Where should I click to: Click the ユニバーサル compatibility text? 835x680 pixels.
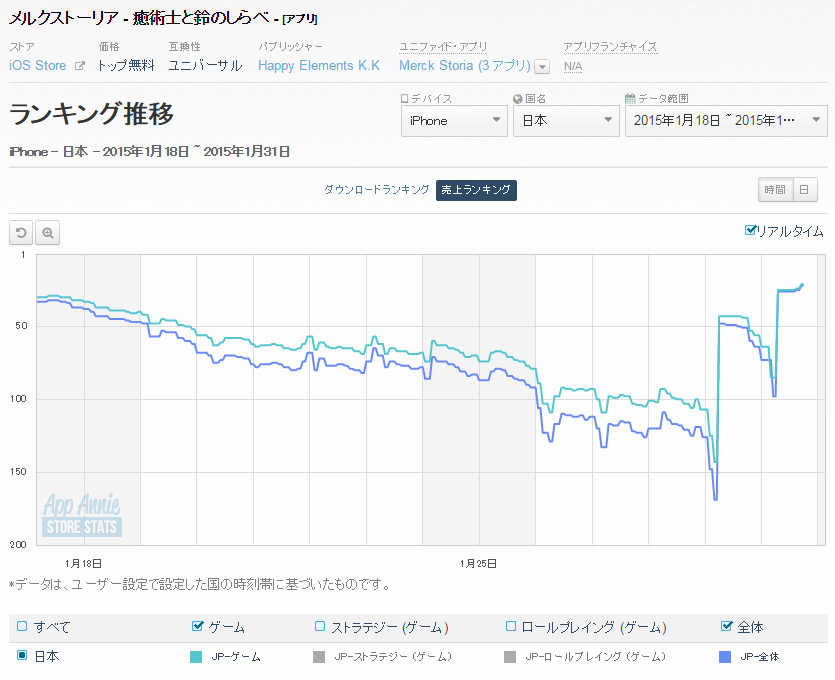click(206, 65)
